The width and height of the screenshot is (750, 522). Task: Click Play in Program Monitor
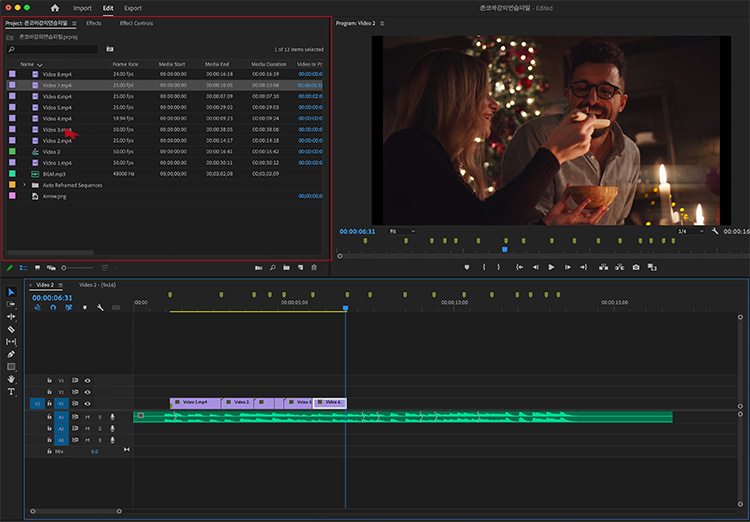coord(551,267)
